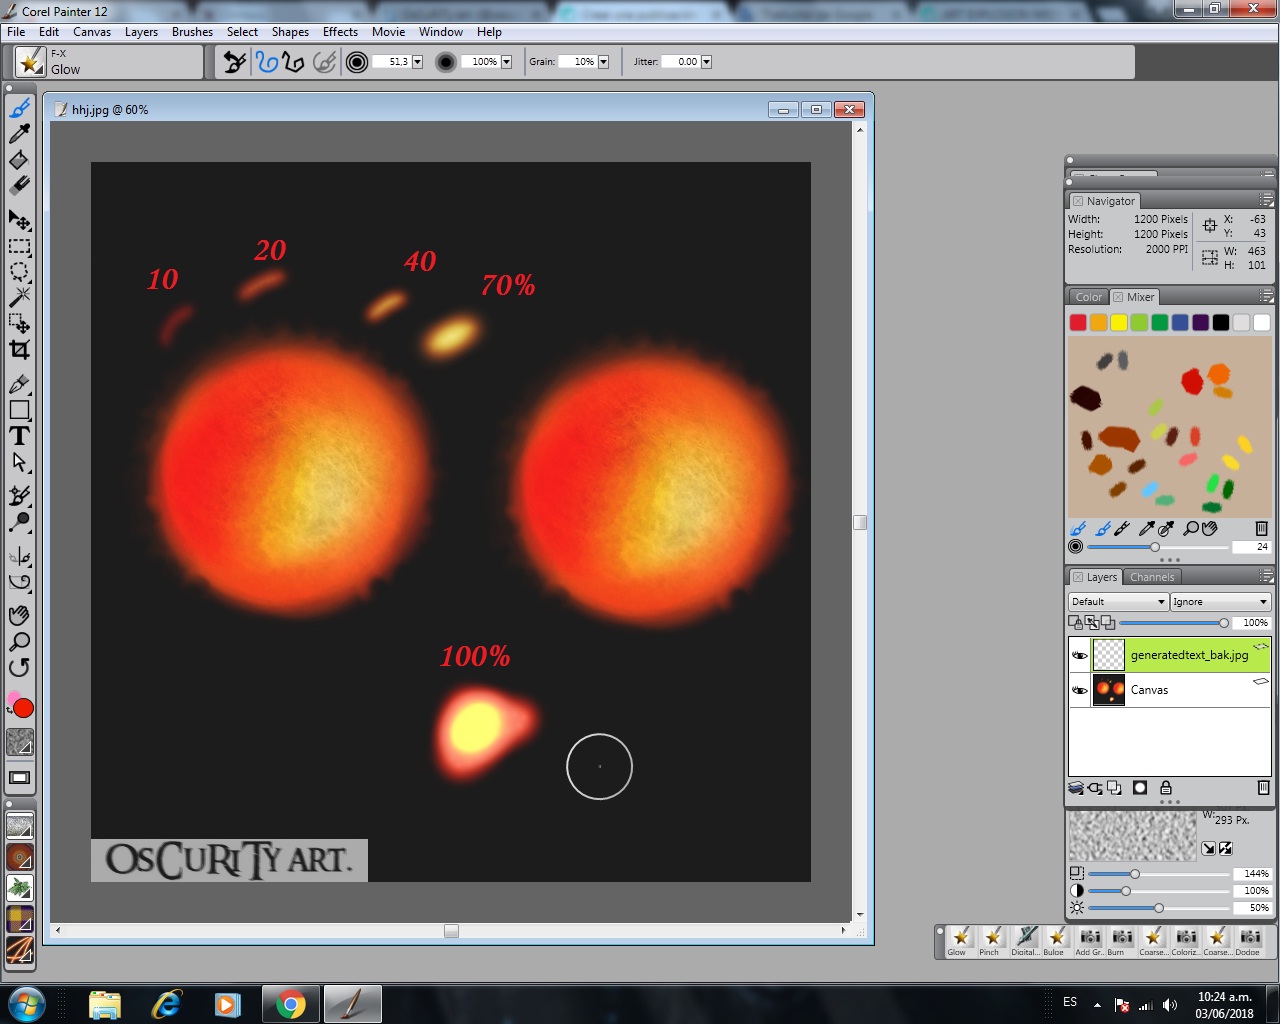Click the Colorize palette button
The image size is (1280, 1024).
tap(1185, 941)
